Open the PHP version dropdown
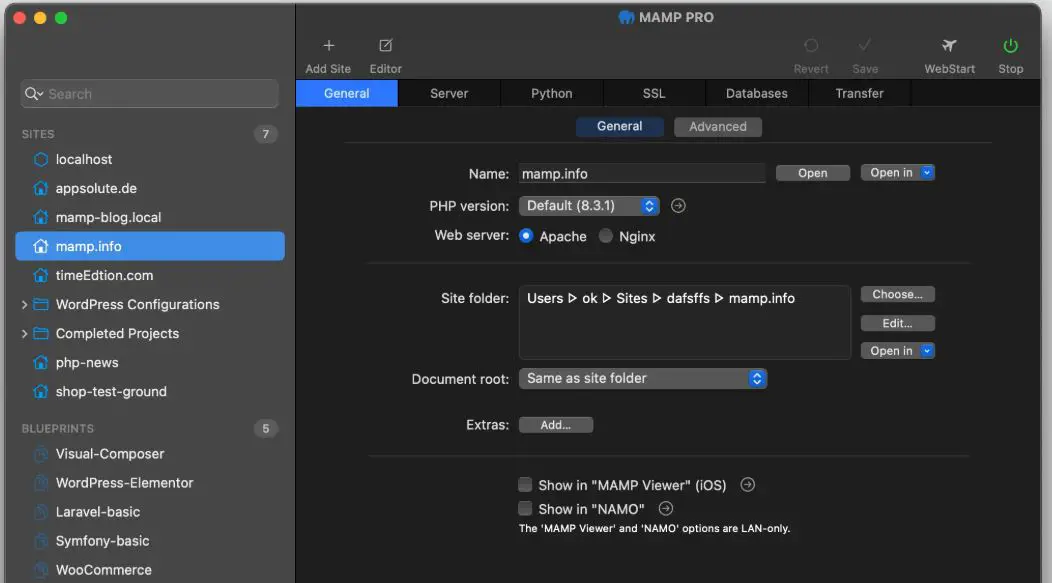Image resolution: width=1052 pixels, height=583 pixels. point(589,205)
